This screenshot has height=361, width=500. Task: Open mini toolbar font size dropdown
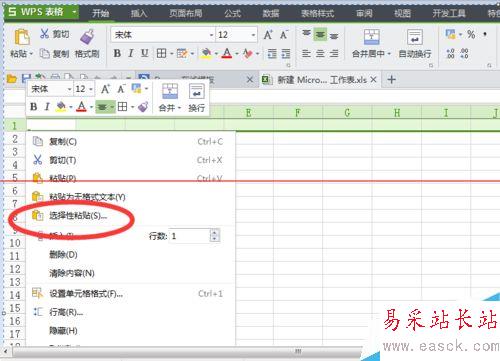click(x=91, y=89)
